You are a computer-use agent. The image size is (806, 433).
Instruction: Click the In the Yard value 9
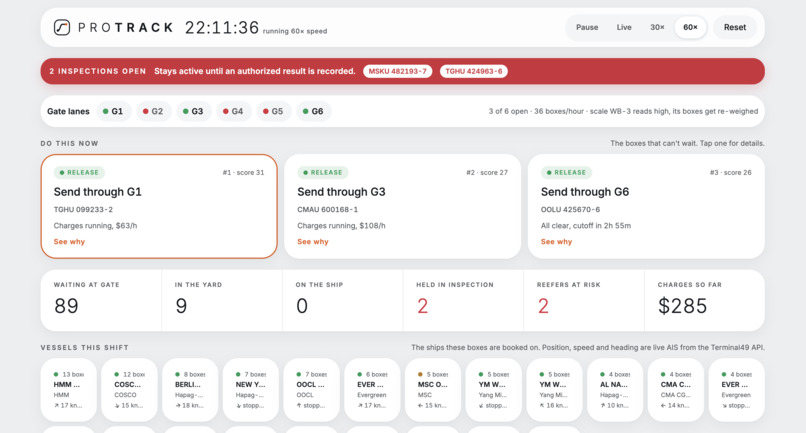coord(181,306)
